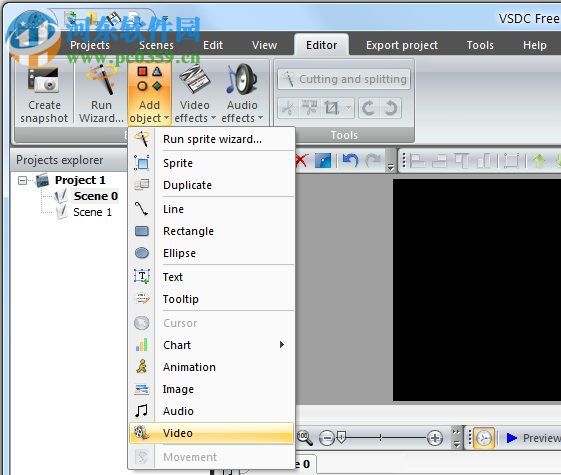The image size is (561, 475).
Task: Click the Sprite icon in the menu
Action: pyautogui.click(x=142, y=163)
